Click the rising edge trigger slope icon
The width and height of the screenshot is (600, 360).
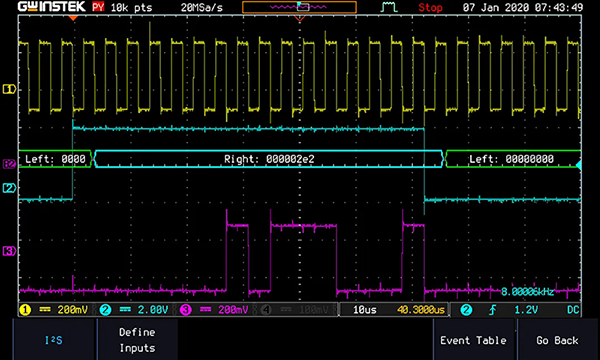(492, 310)
